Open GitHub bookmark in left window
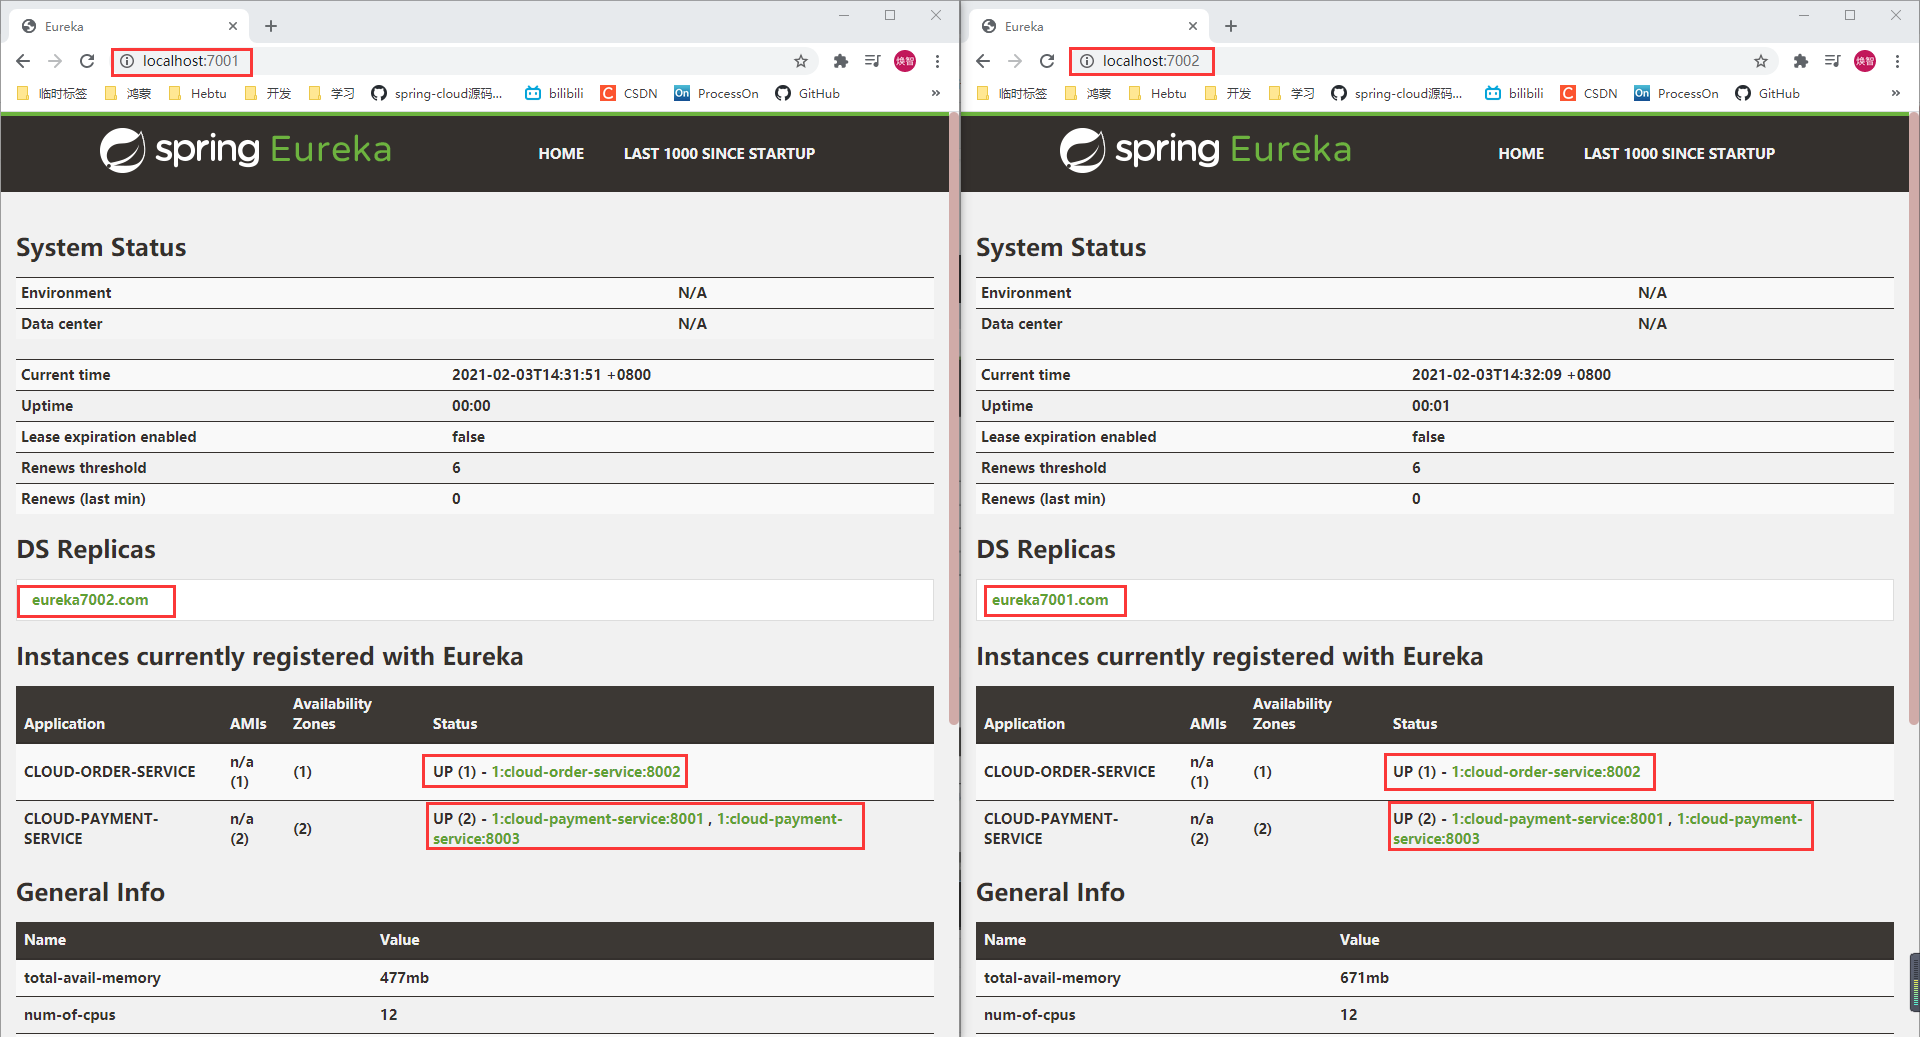 (808, 93)
